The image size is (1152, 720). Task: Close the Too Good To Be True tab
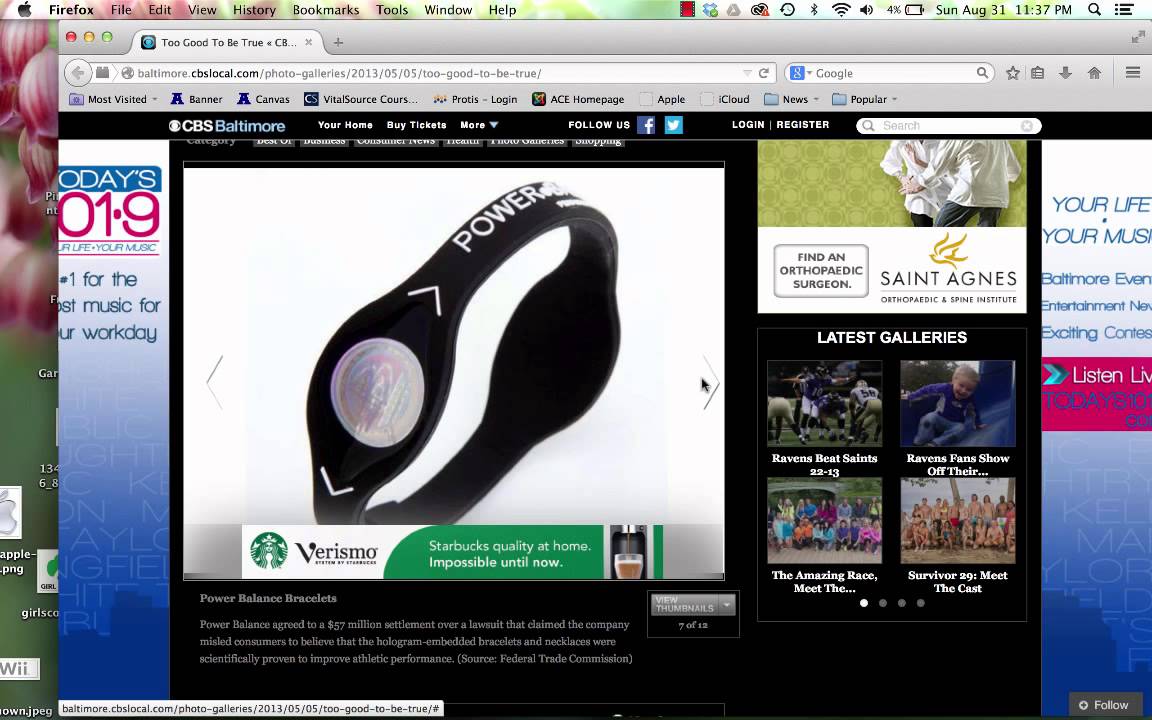point(309,42)
